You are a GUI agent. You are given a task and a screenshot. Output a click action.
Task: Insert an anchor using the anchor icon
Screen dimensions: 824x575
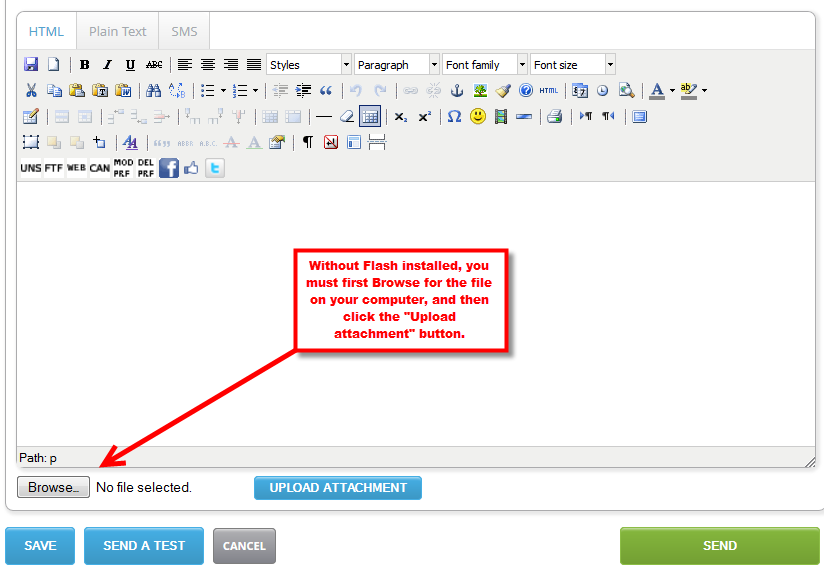458,91
